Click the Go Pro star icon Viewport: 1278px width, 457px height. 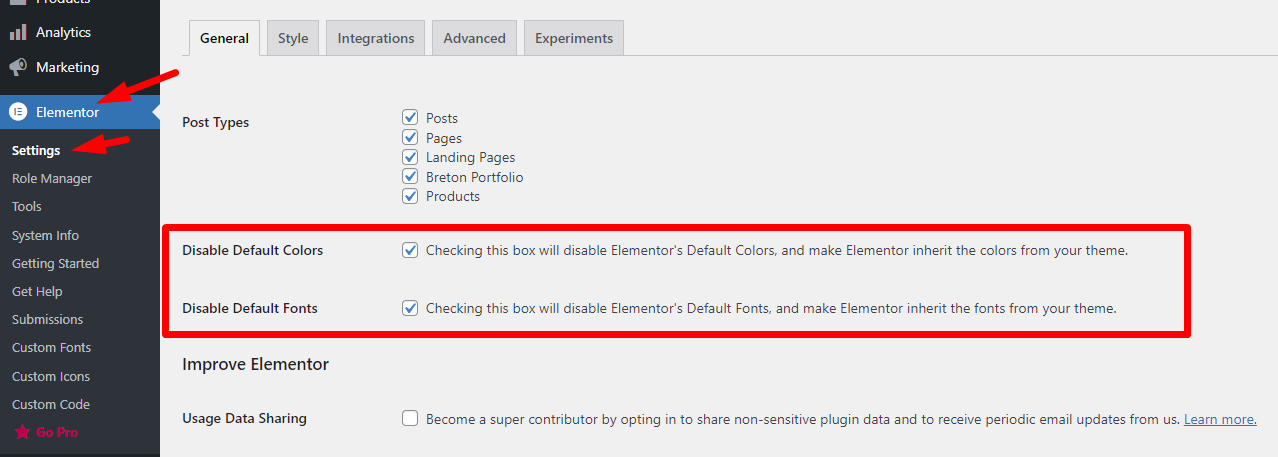click(21, 433)
